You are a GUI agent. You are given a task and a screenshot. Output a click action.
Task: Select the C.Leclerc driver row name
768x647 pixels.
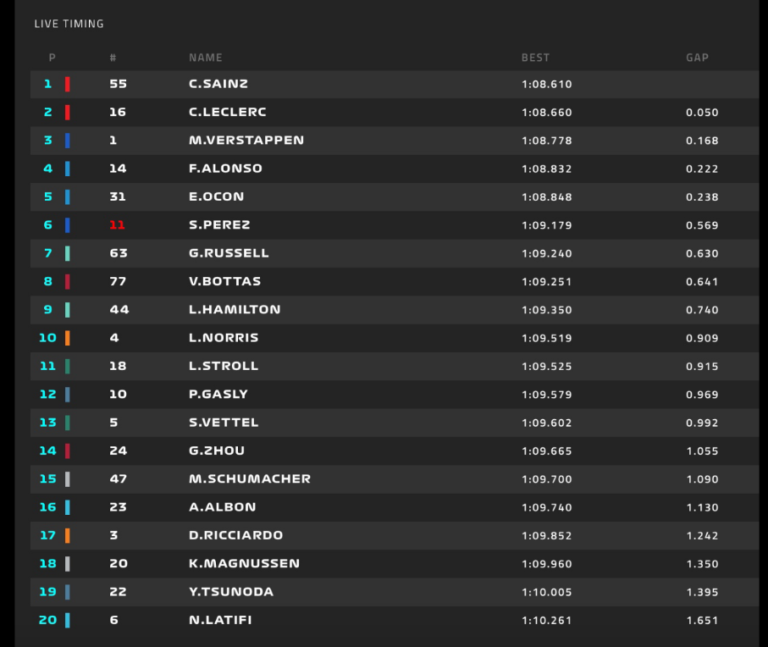pyautogui.click(x=227, y=113)
